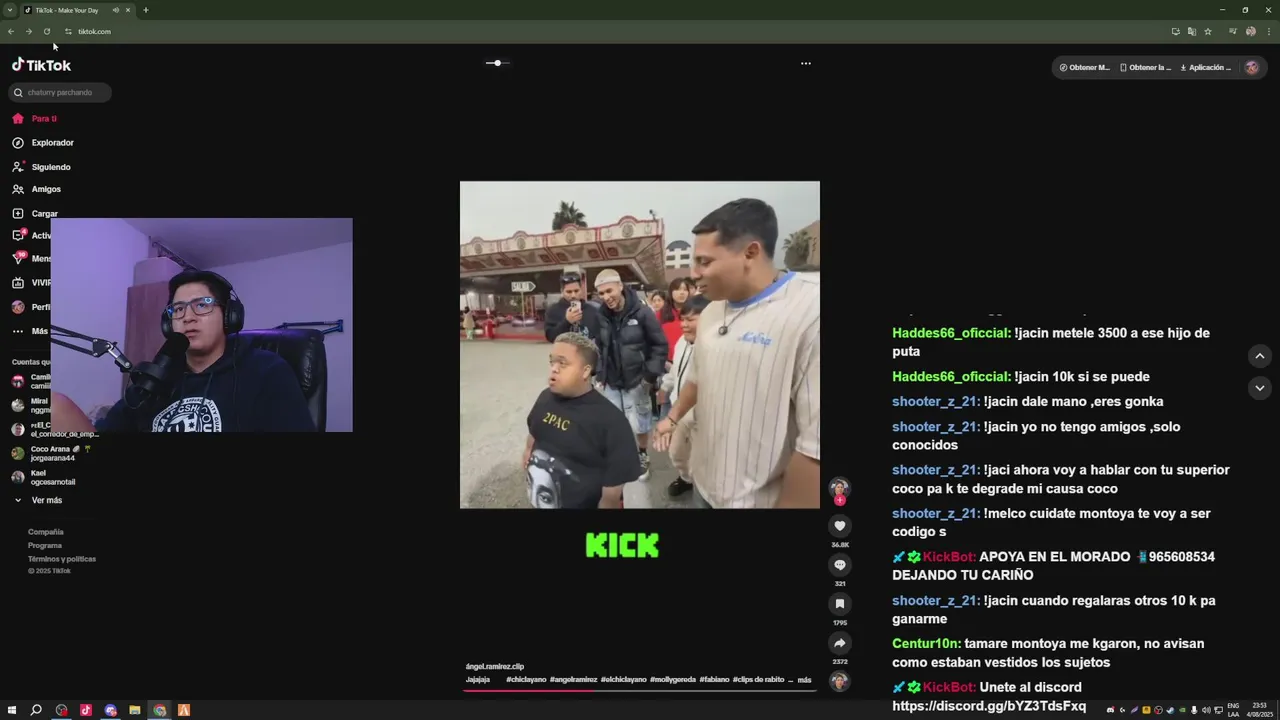1280x720 pixels.
Task: Go to the next video arrow
Action: tap(1260, 388)
